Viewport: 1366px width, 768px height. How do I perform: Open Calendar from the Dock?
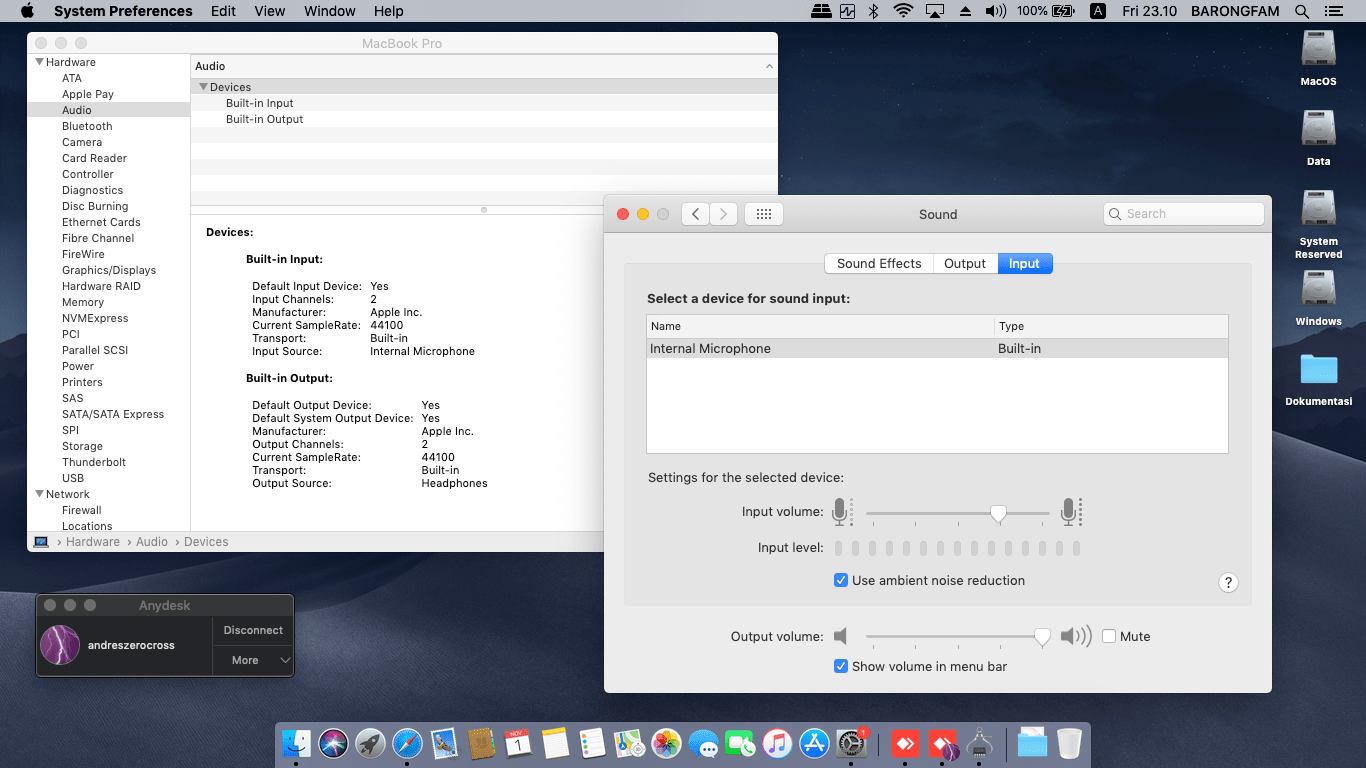pos(518,744)
